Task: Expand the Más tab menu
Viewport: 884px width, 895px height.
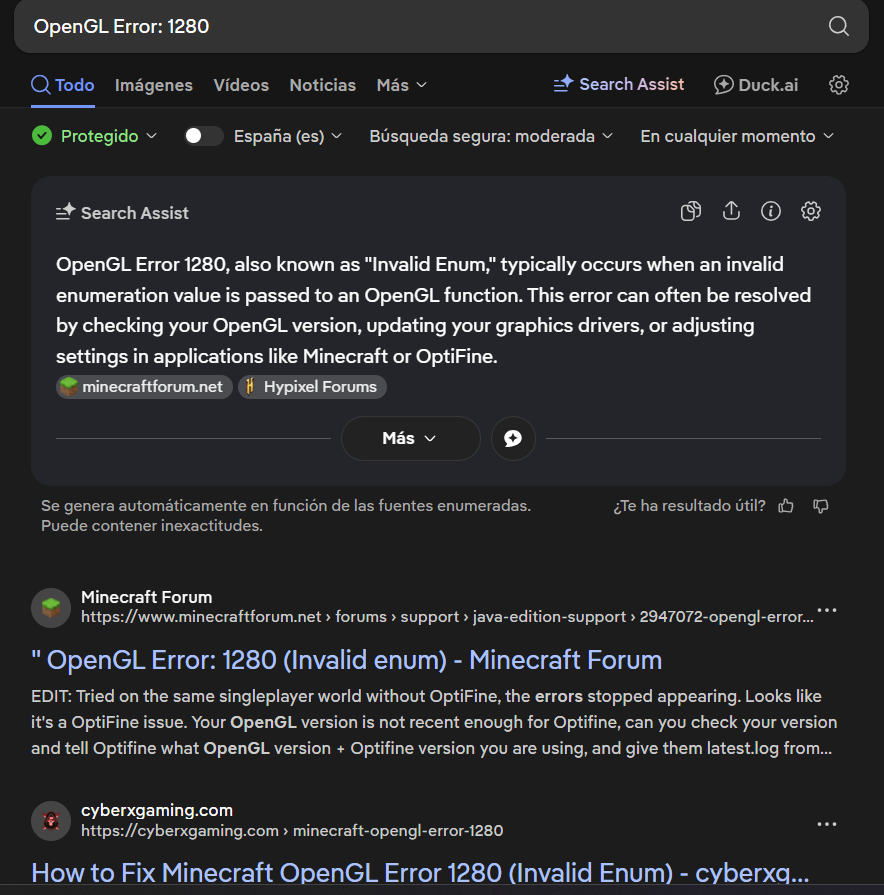Action: 401,85
